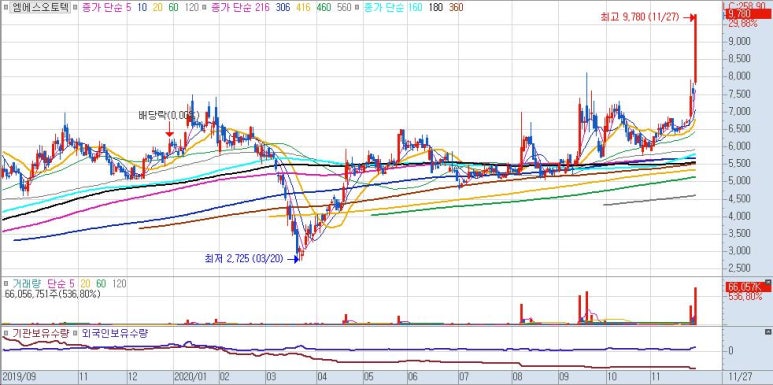This screenshot has height=385, width=773.
Task: Click the red arrow below 배당락 label
Action: pos(169,130)
